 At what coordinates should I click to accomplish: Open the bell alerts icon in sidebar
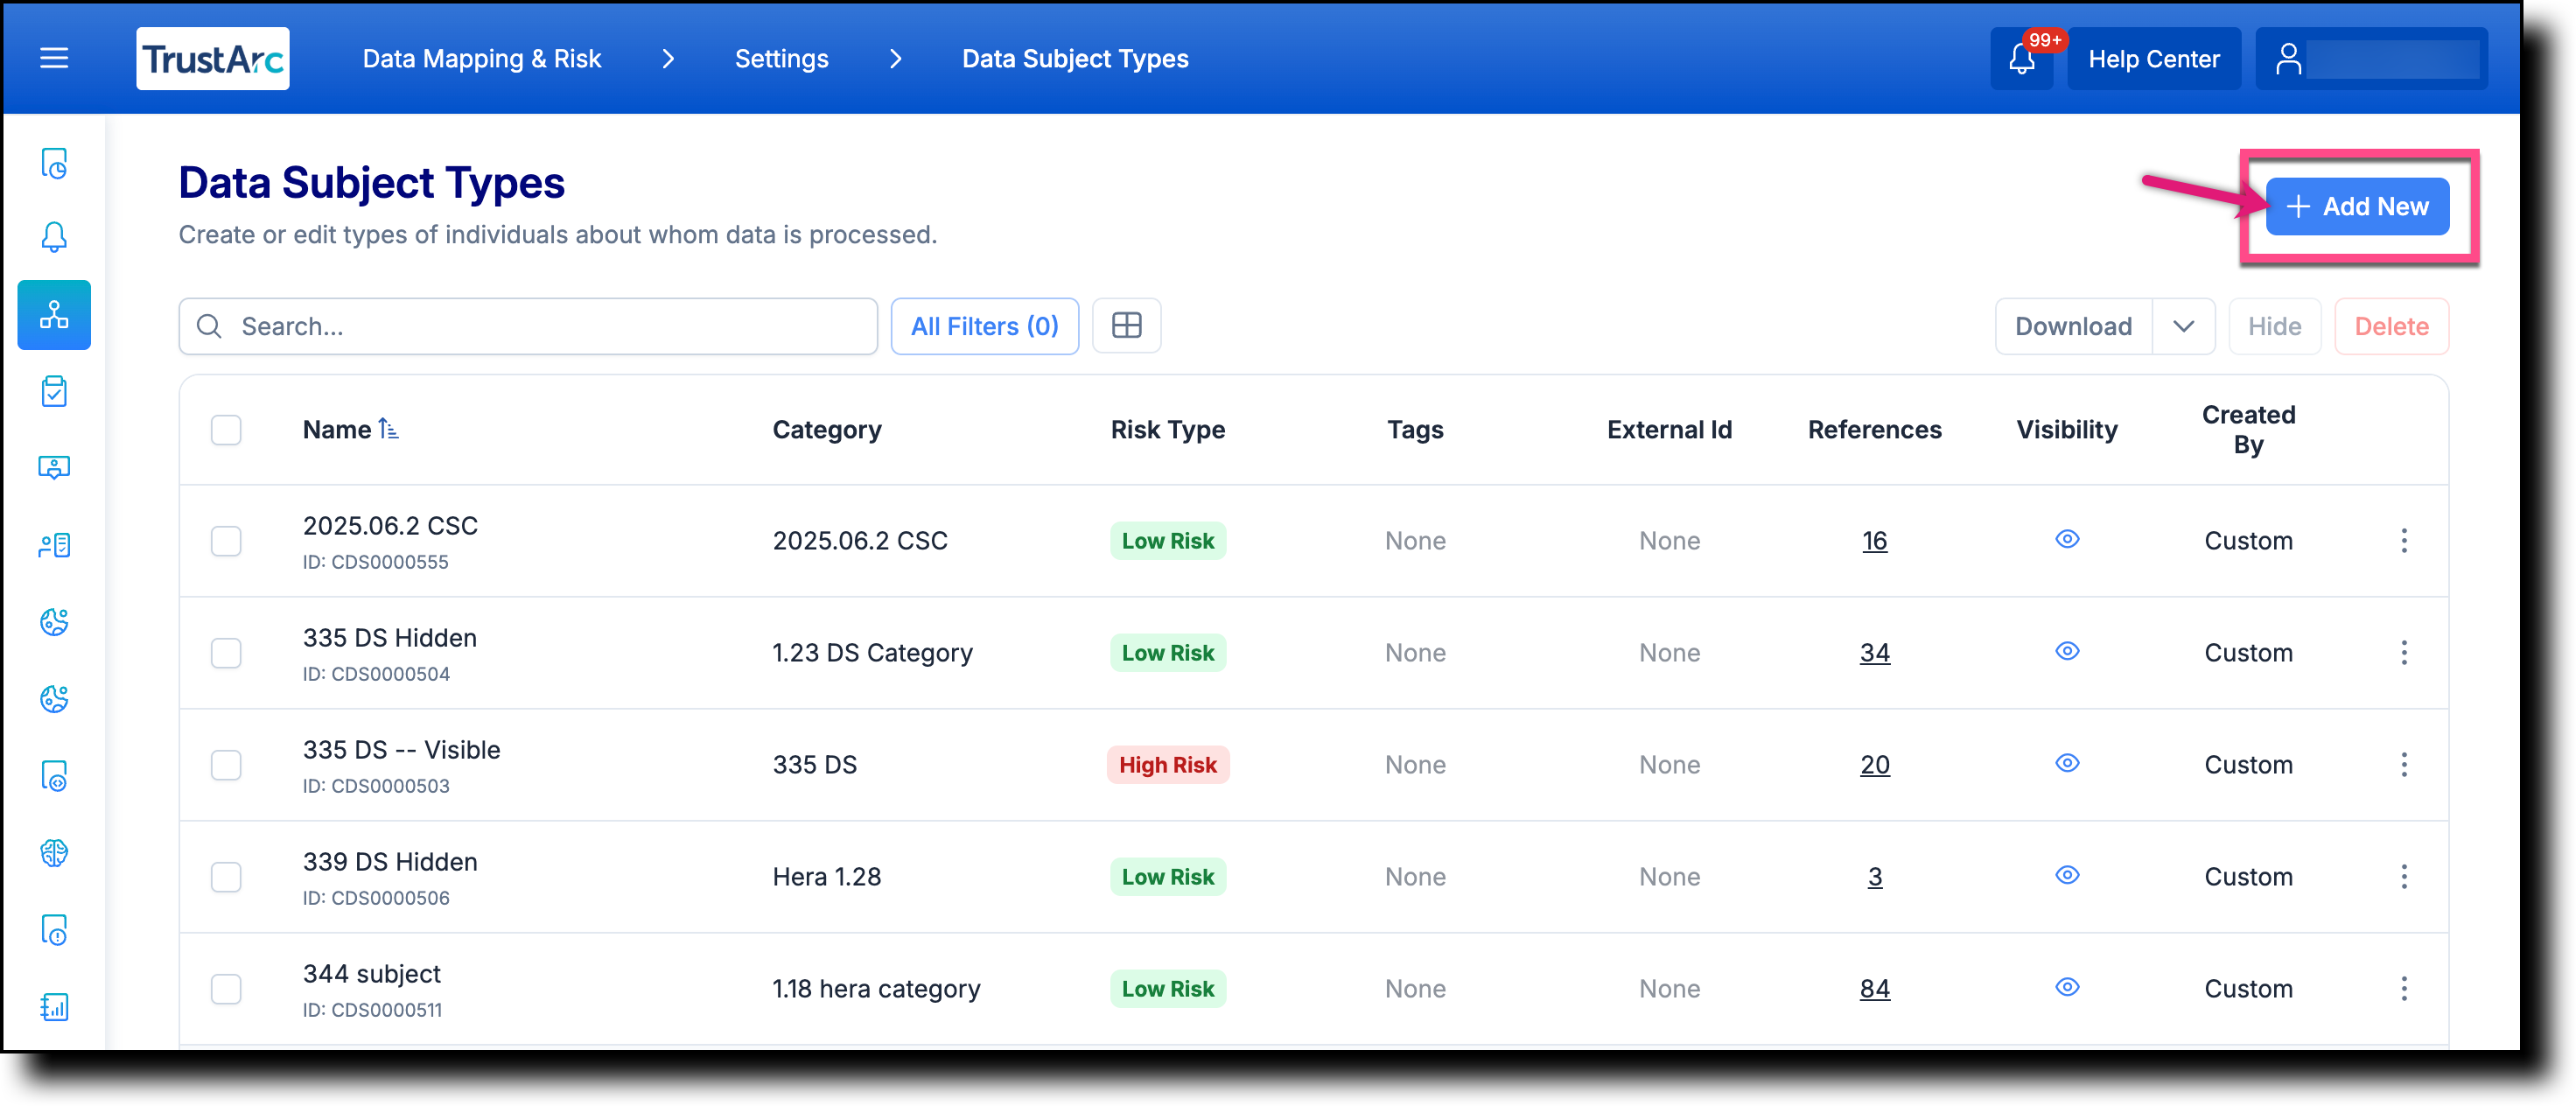coord(54,237)
